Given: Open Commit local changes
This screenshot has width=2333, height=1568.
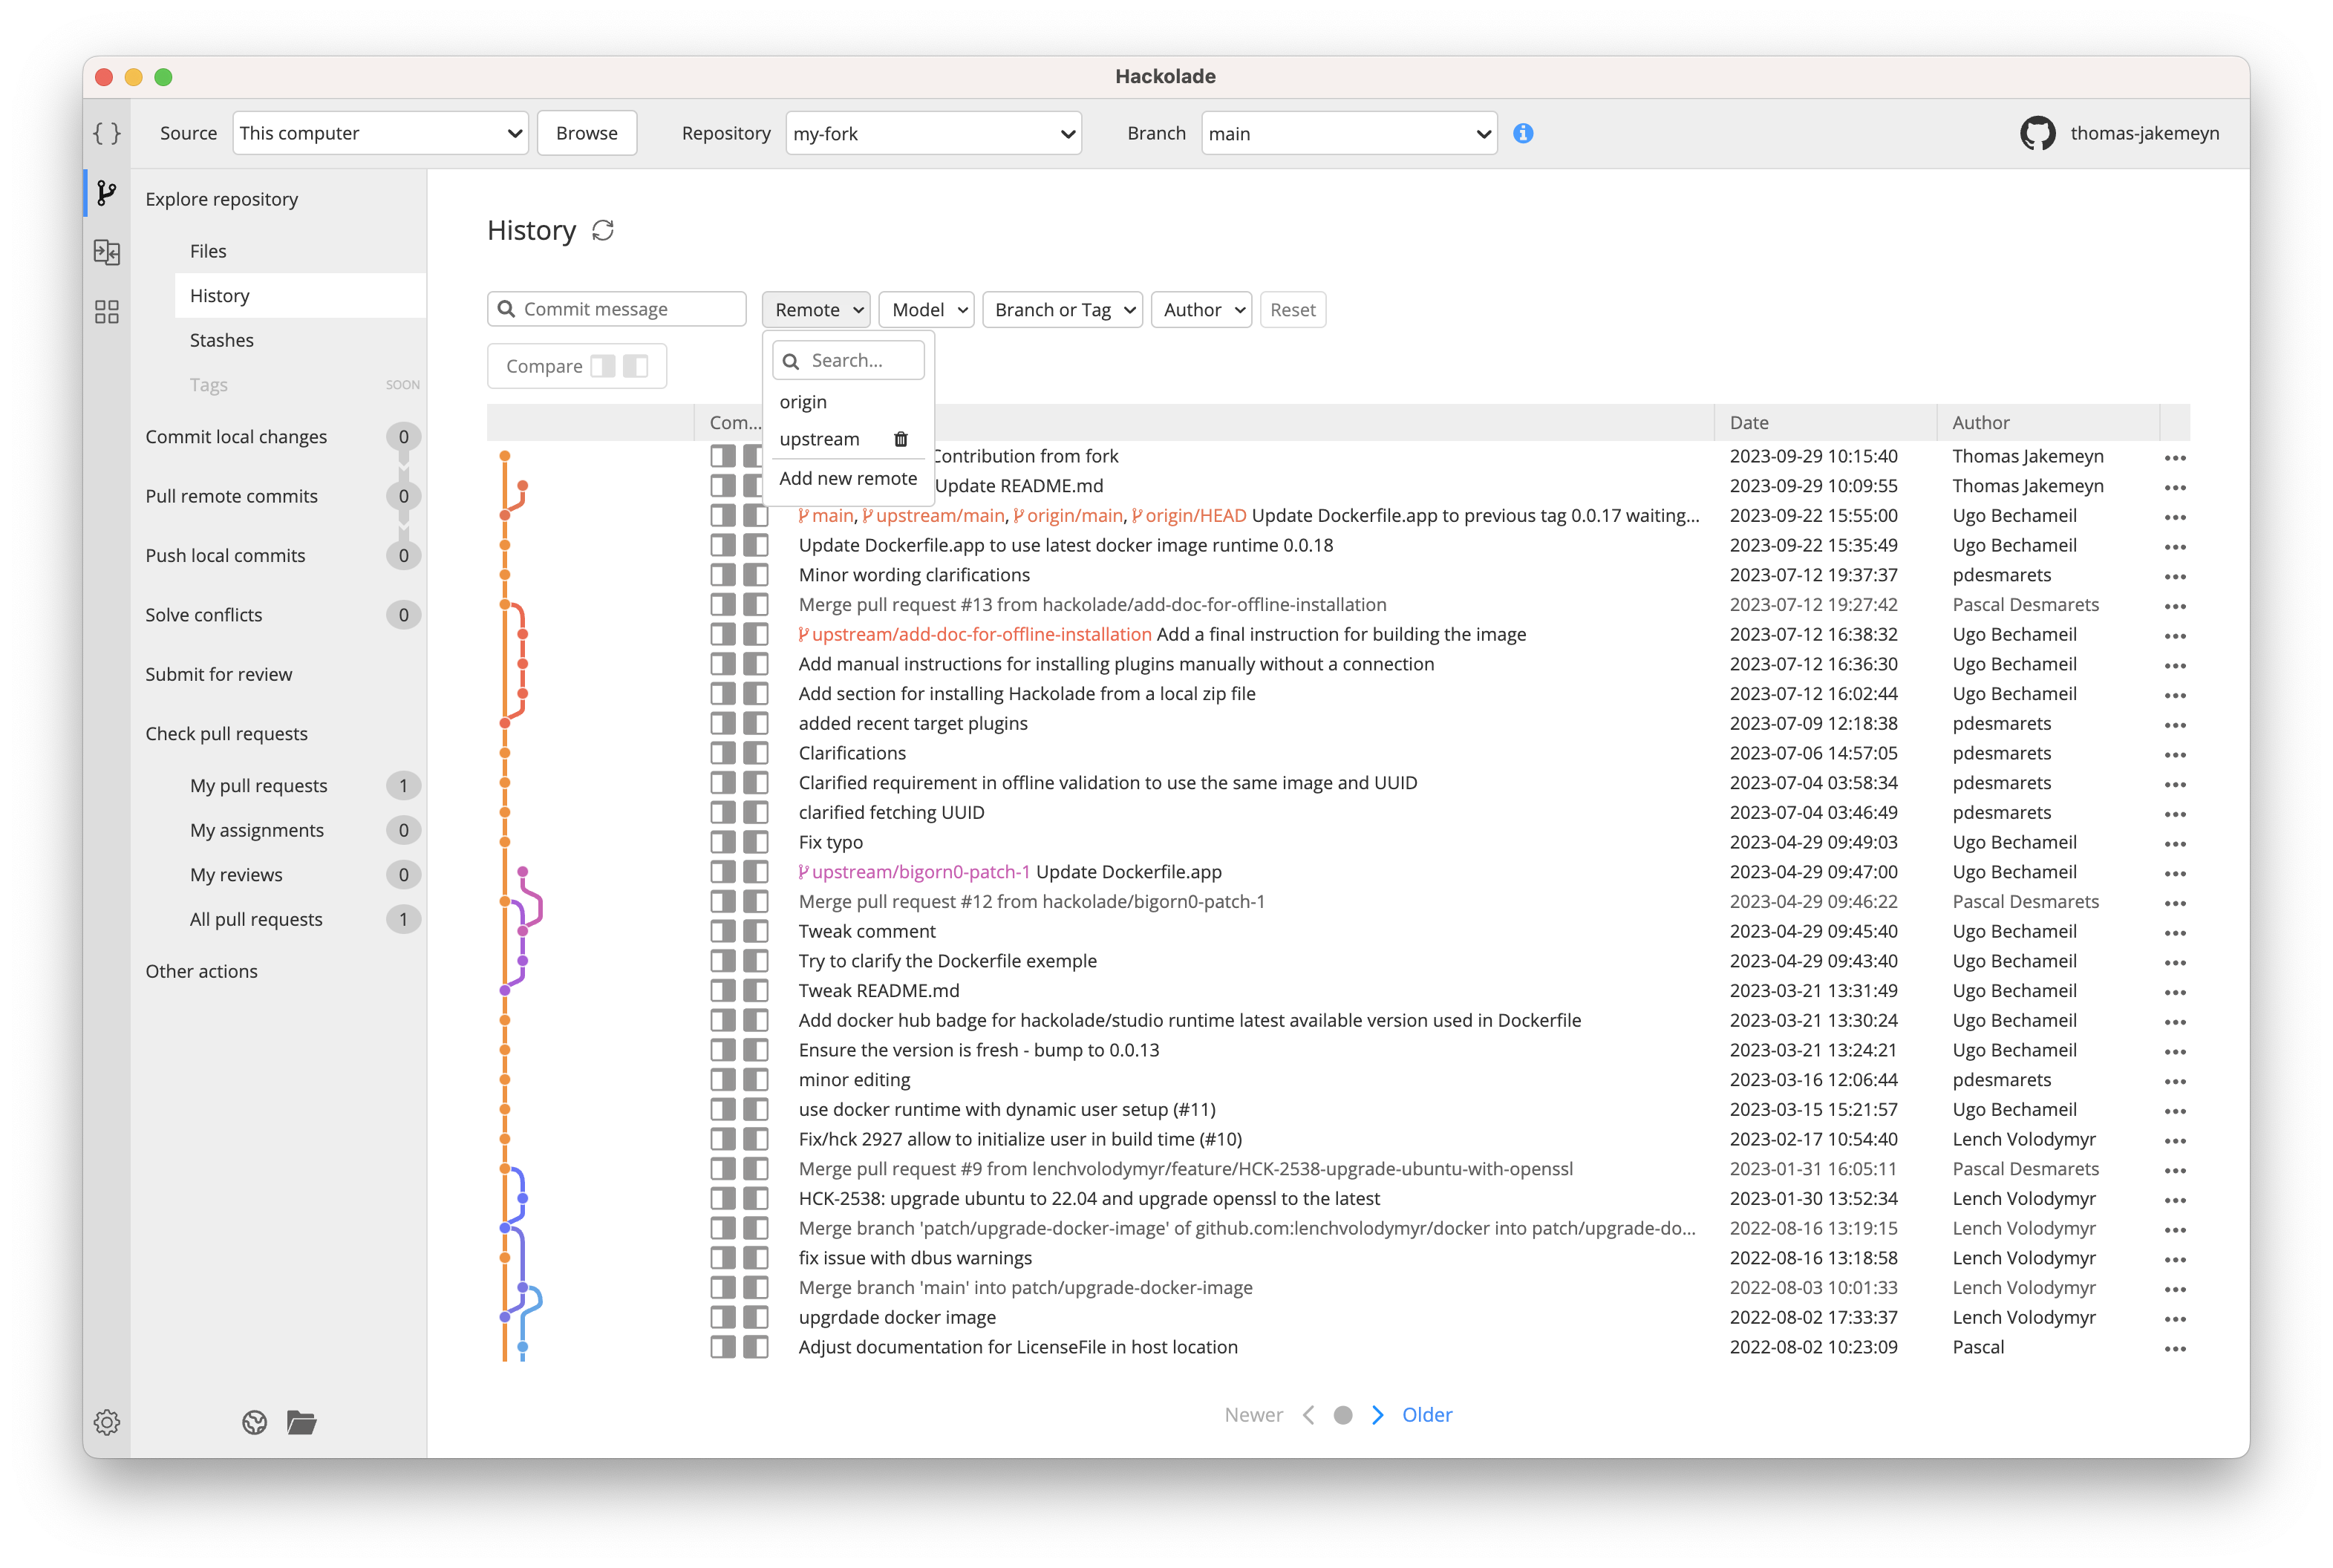Looking at the screenshot, I should pyautogui.click(x=236, y=436).
